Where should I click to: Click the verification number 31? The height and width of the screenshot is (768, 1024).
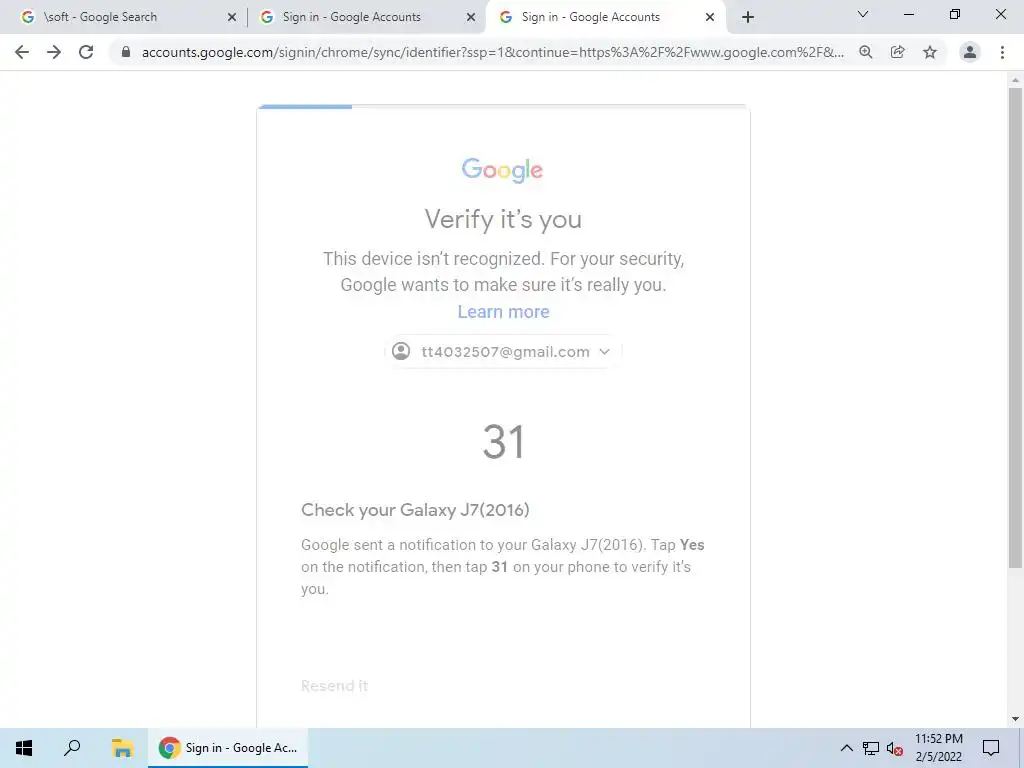504,442
